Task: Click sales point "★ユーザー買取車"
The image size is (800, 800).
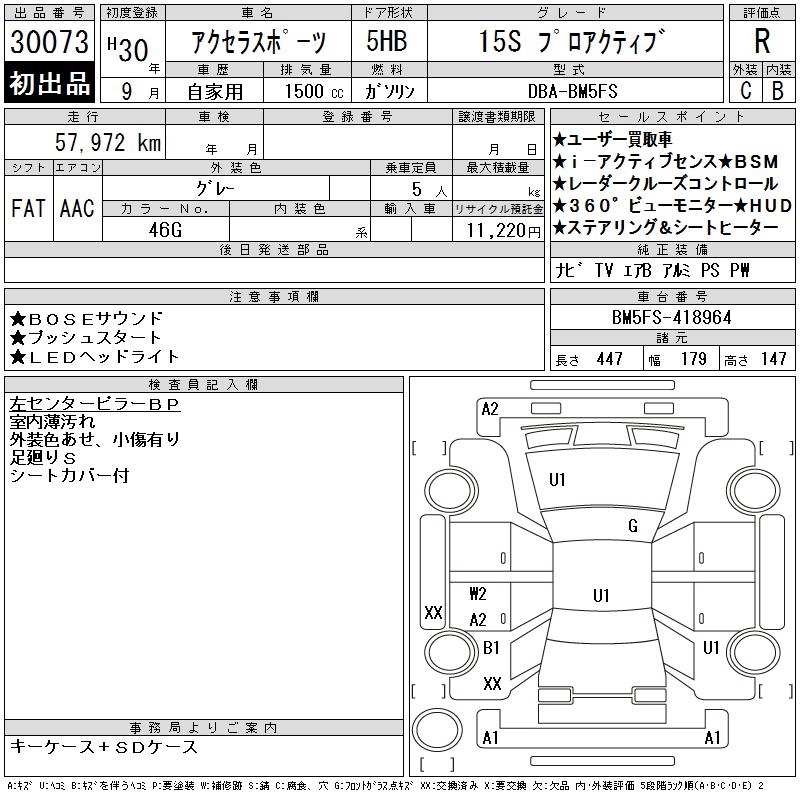Action: pos(612,139)
